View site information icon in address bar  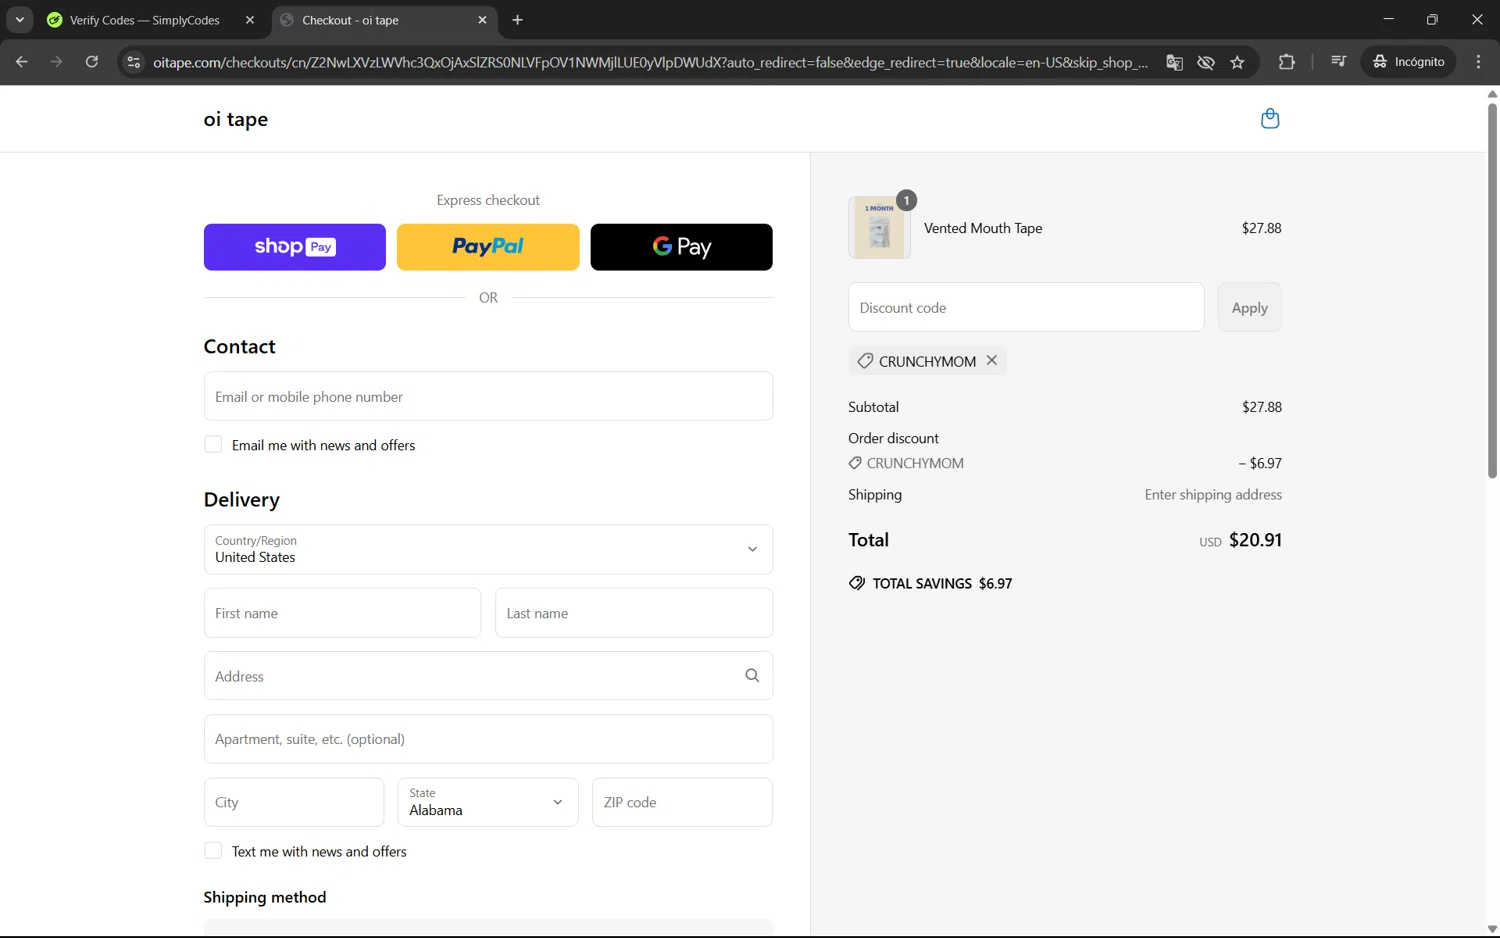(x=133, y=62)
